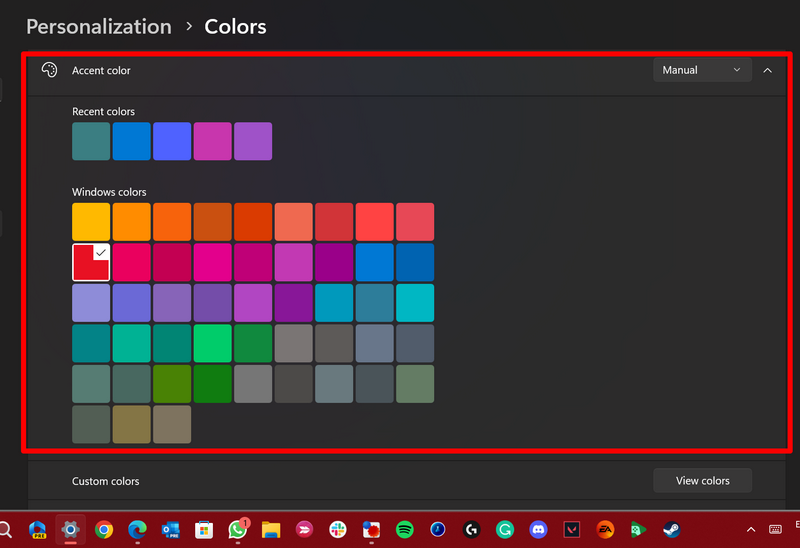
Task: Show hidden system tray icons
Action: point(751,529)
